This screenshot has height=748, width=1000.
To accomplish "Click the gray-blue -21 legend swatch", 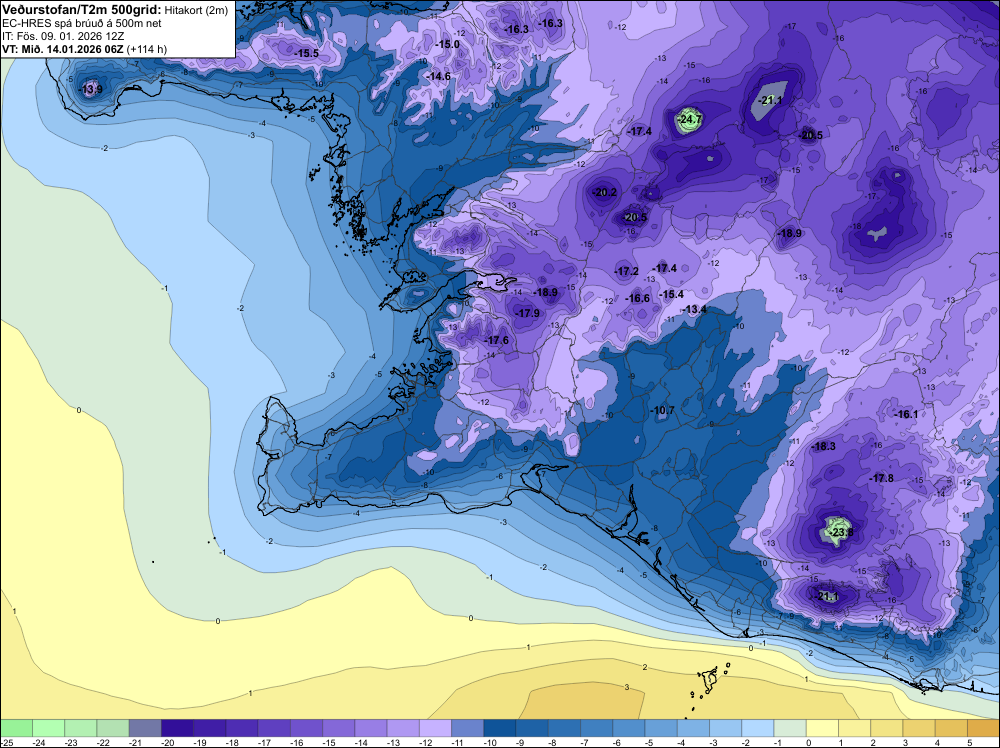I will (145, 728).
